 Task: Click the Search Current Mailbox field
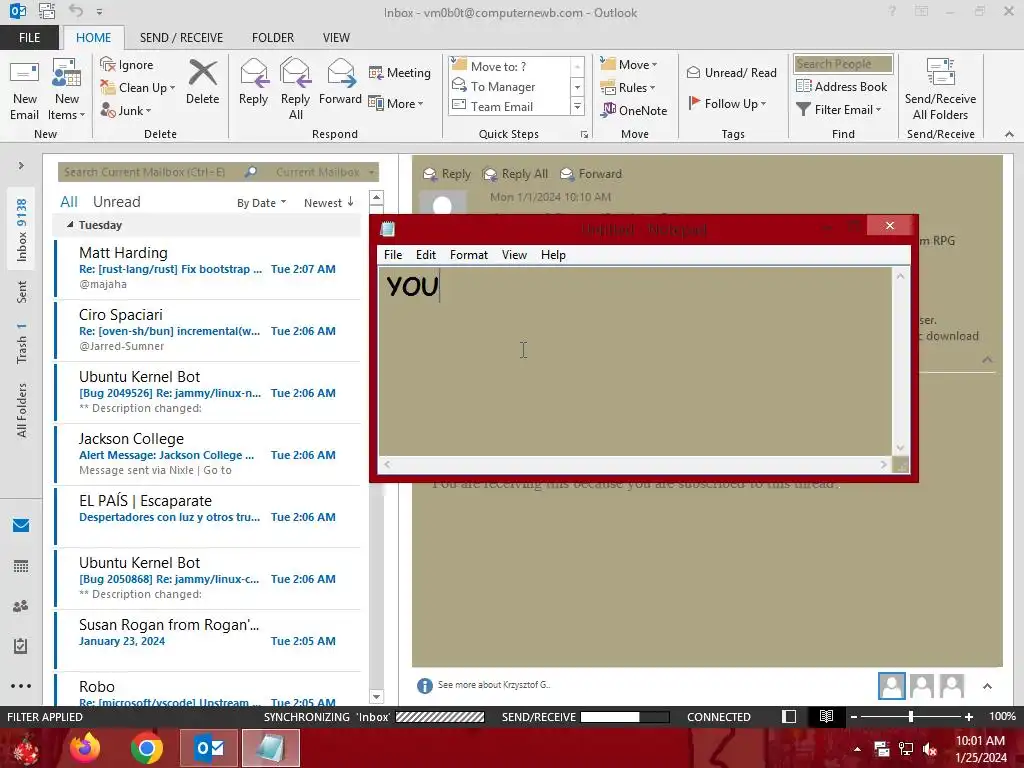pos(150,172)
